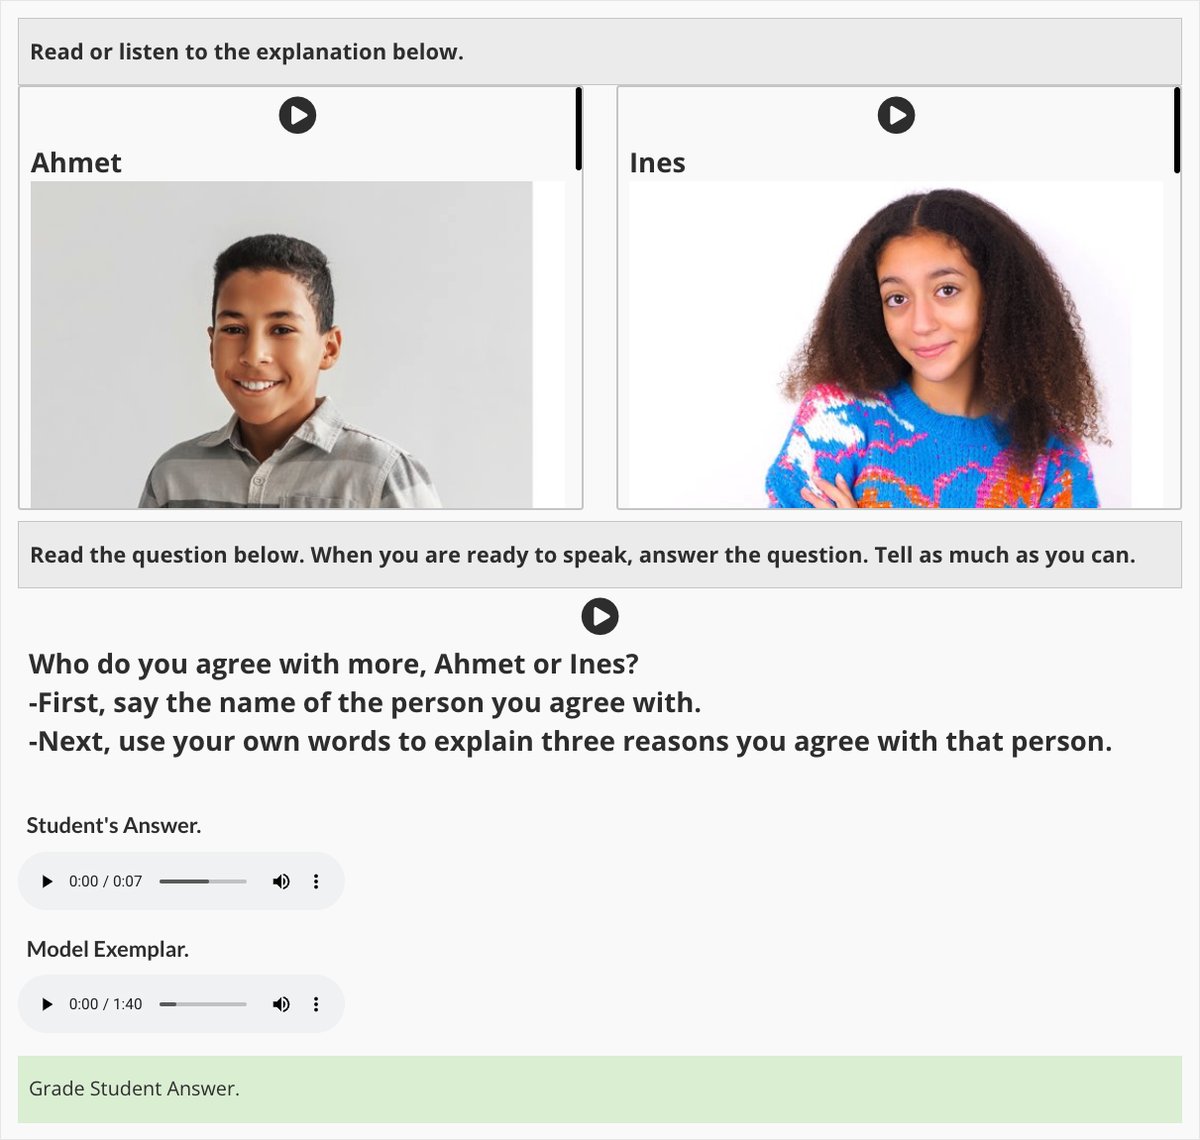
Task: Open Model Exemplar audio options menu
Action: coord(316,1004)
